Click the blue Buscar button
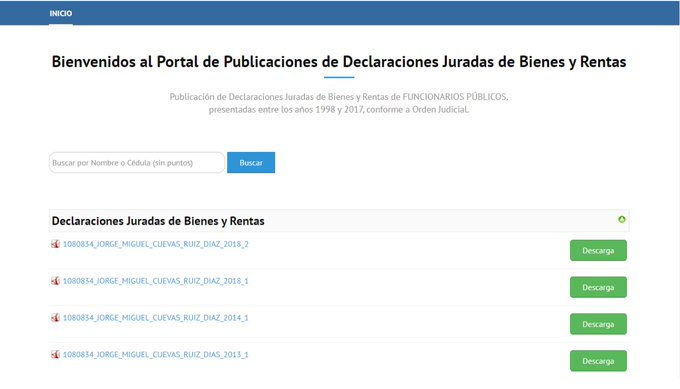The height and width of the screenshot is (389, 680). tap(251, 163)
